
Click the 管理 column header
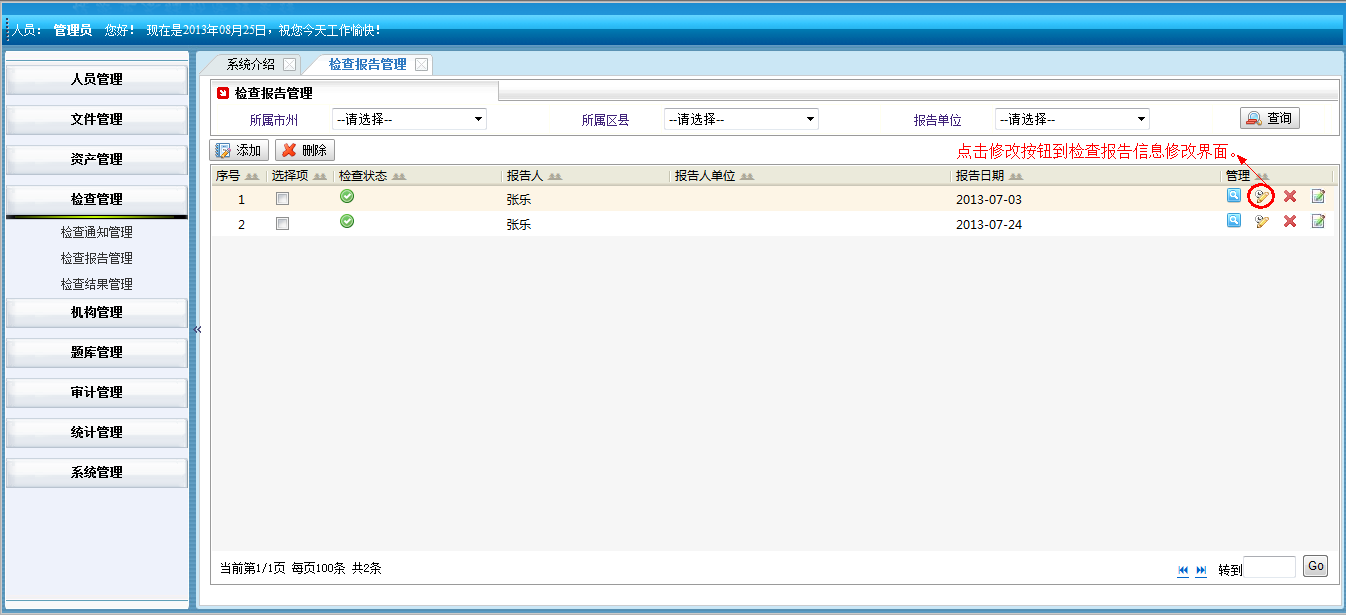point(1238,176)
